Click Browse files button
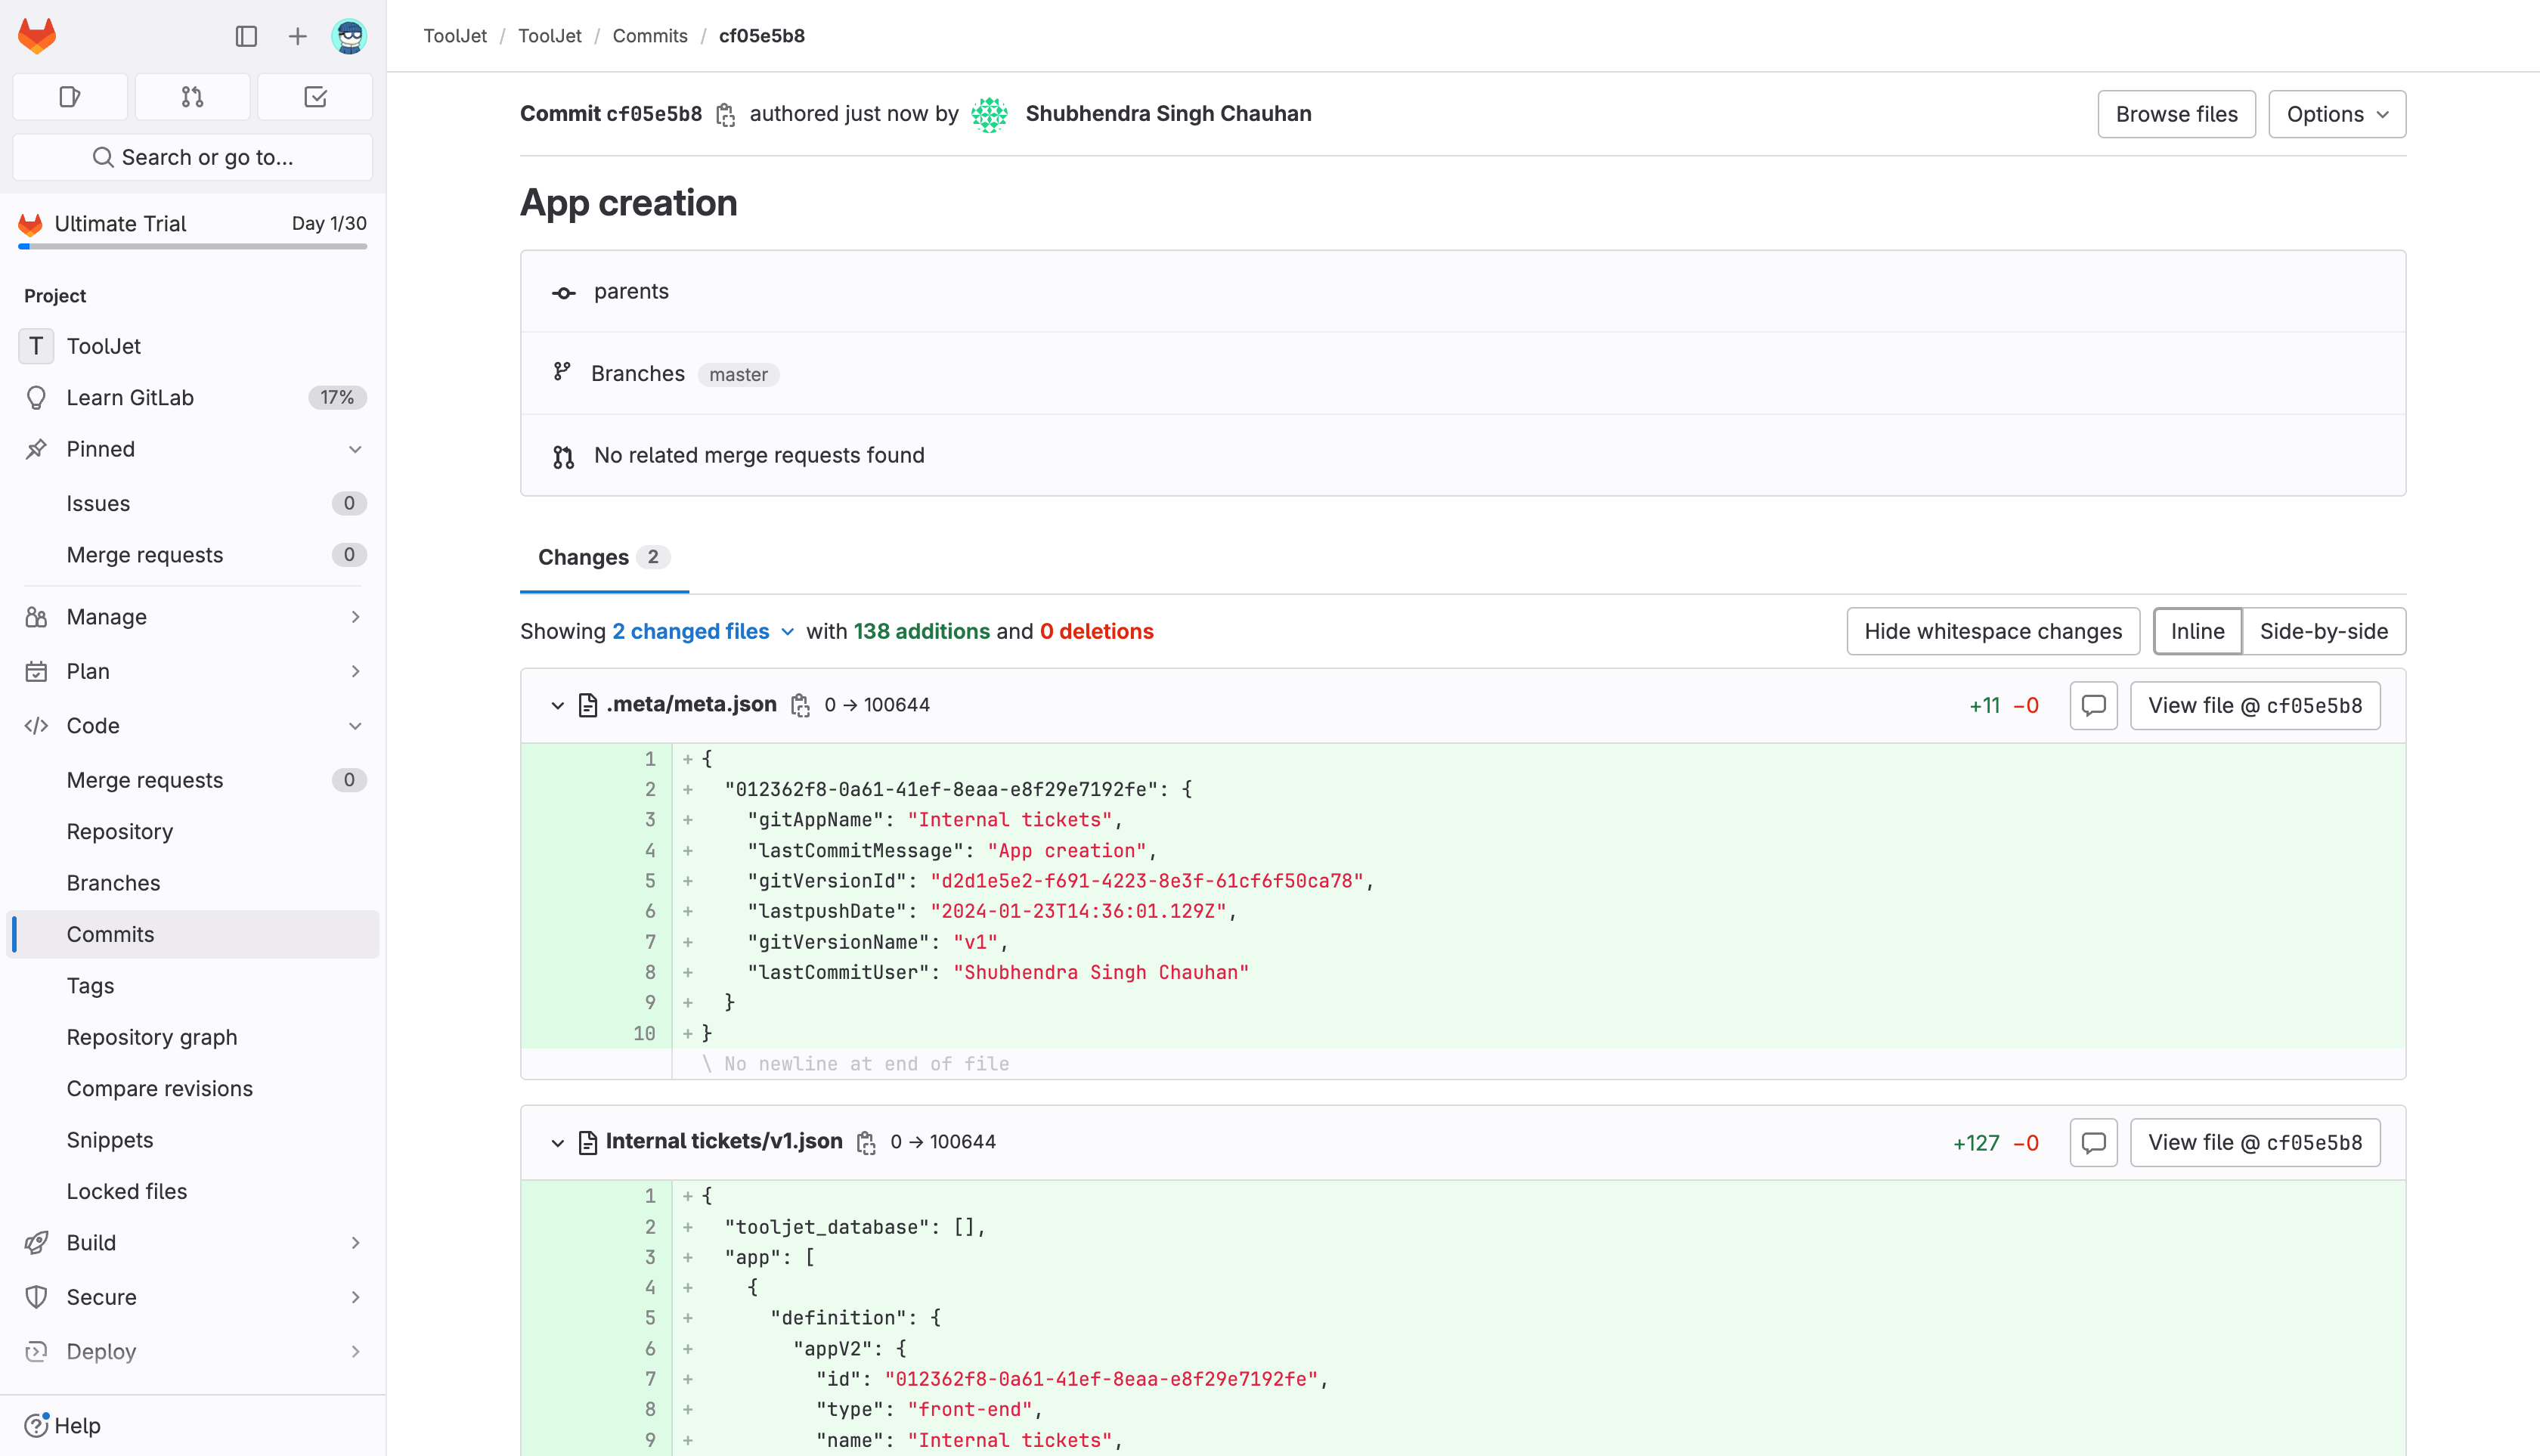The width and height of the screenshot is (2540, 1456). pyautogui.click(x=2177, y=113)
